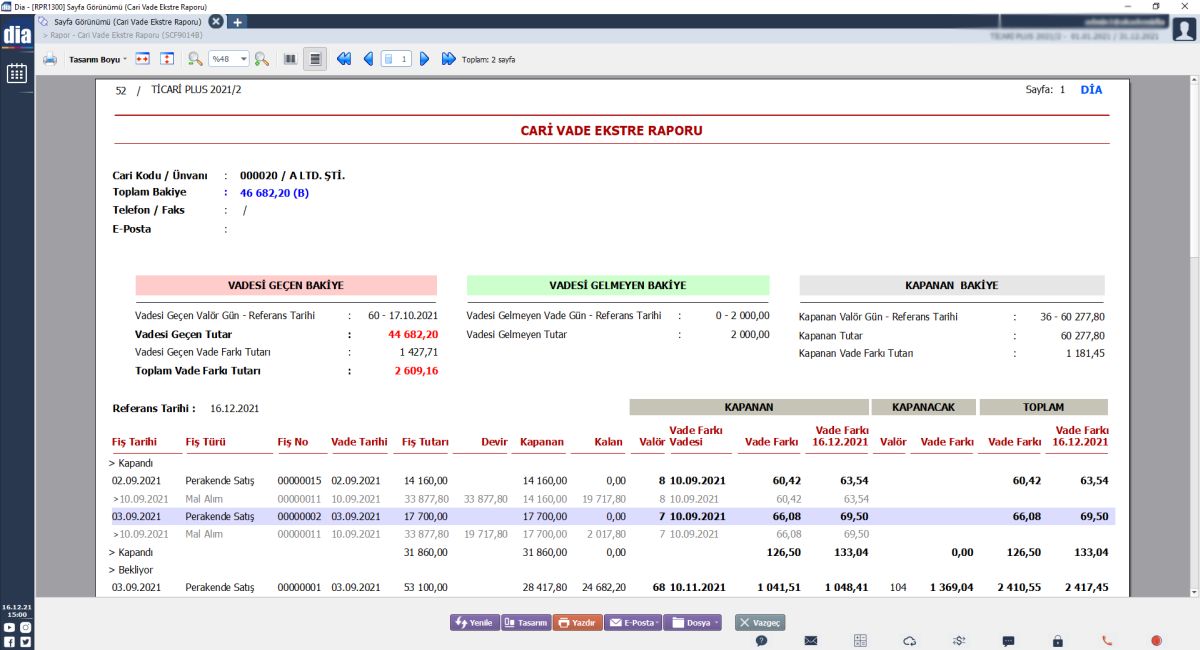Click the fit-to-width icon
The width and height of the screenshot is (1200, 650).
tap(143, 60)
